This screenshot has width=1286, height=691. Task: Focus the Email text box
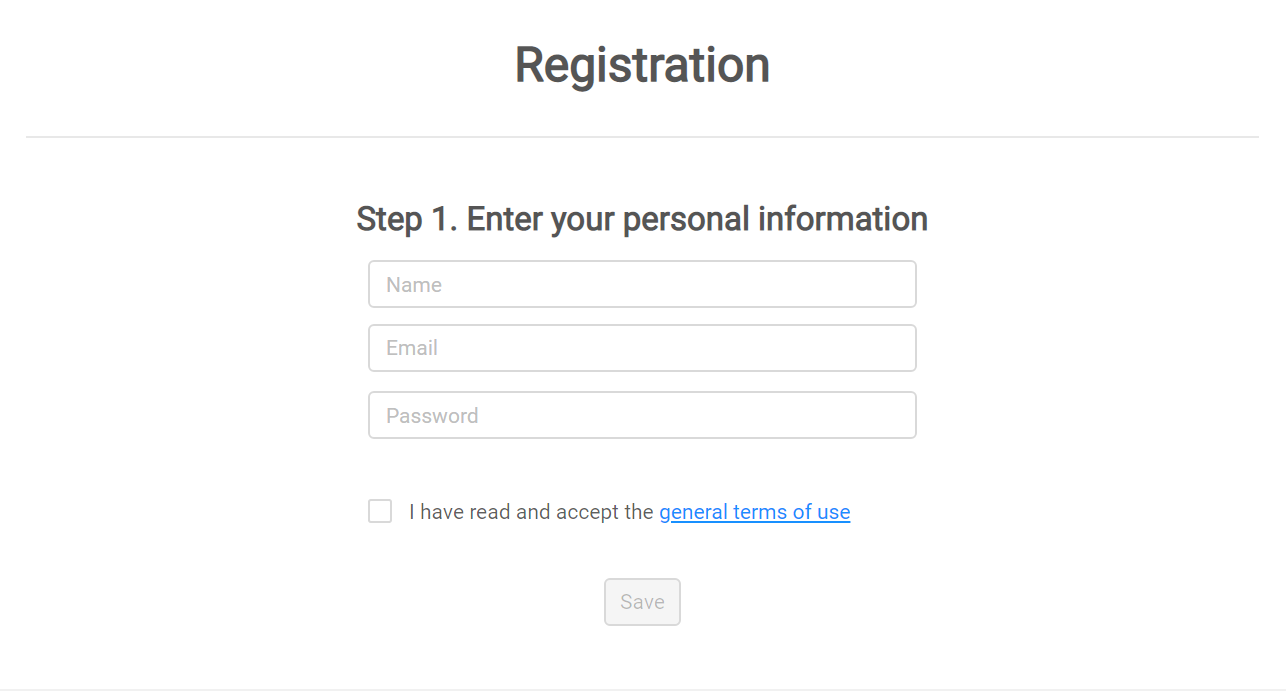[x=642, y=348]
